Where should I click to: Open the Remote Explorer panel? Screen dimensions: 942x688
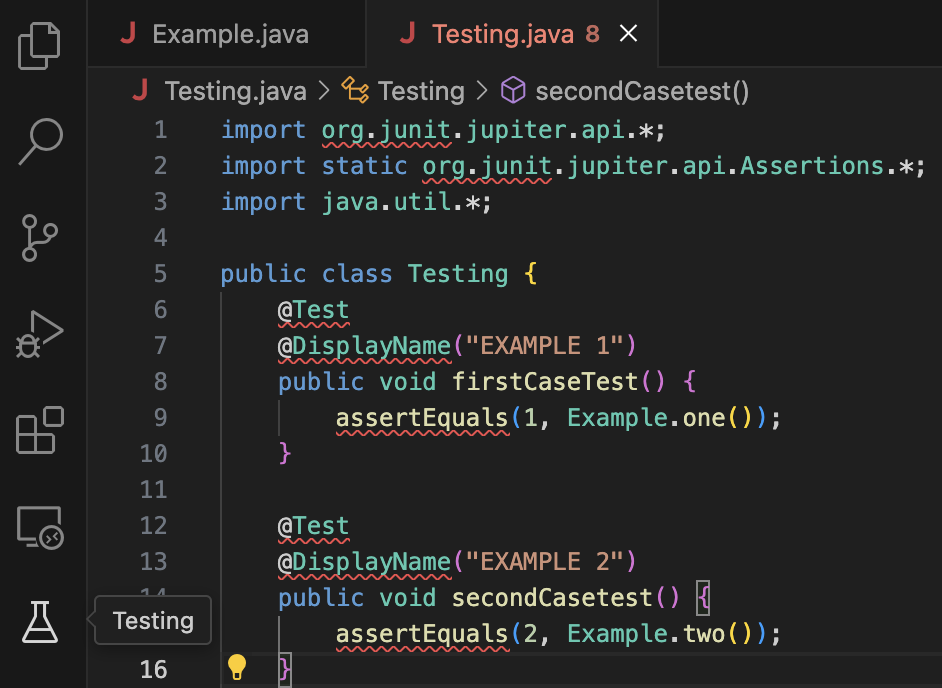(x=40, y=526)
